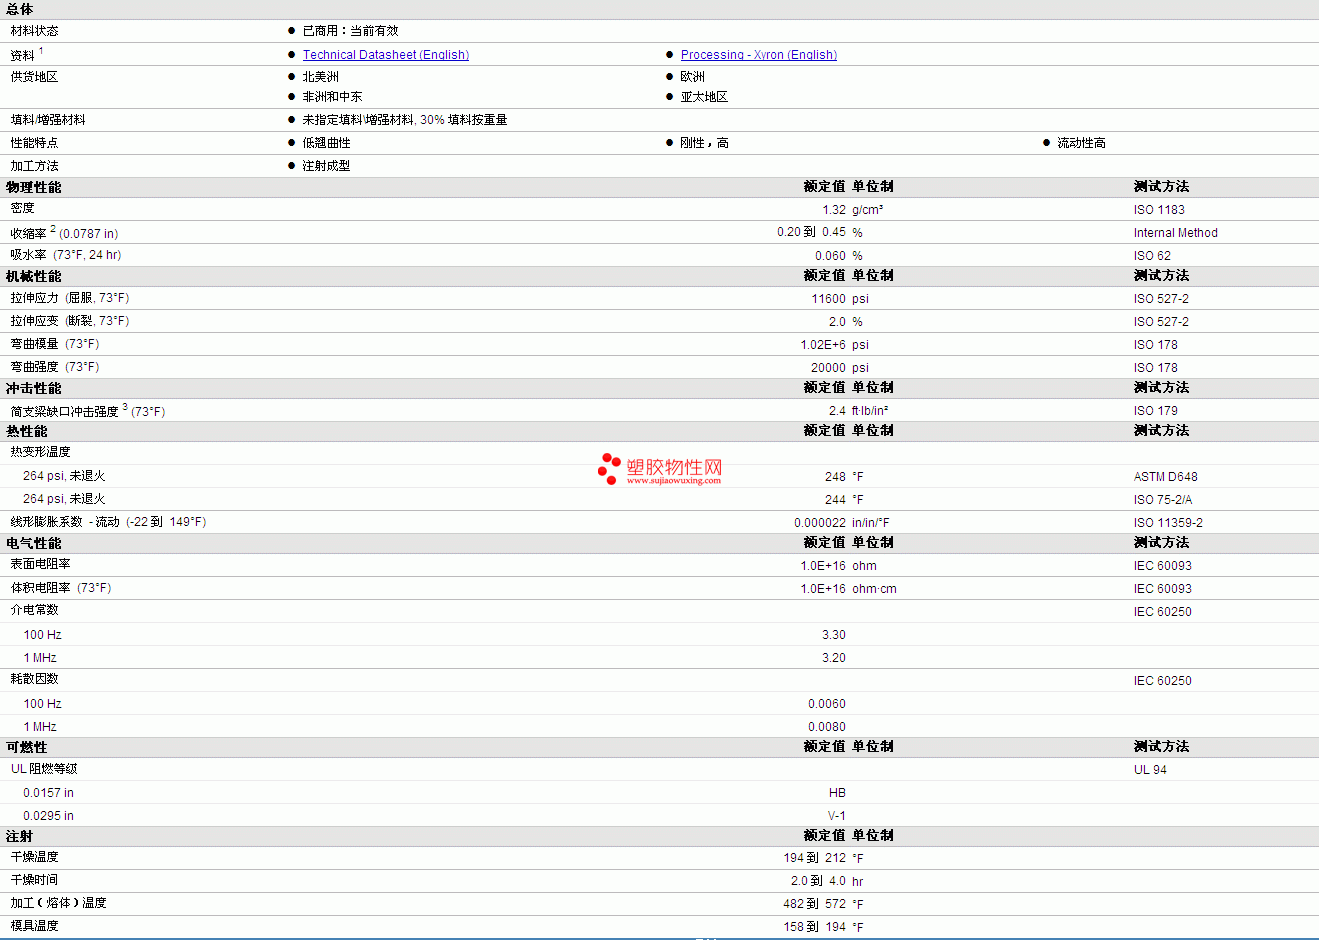This screenshot has height=940, width=1319.
Task: Select the method 注射成型
Action: pyautogui.click(x=327, y=166)
